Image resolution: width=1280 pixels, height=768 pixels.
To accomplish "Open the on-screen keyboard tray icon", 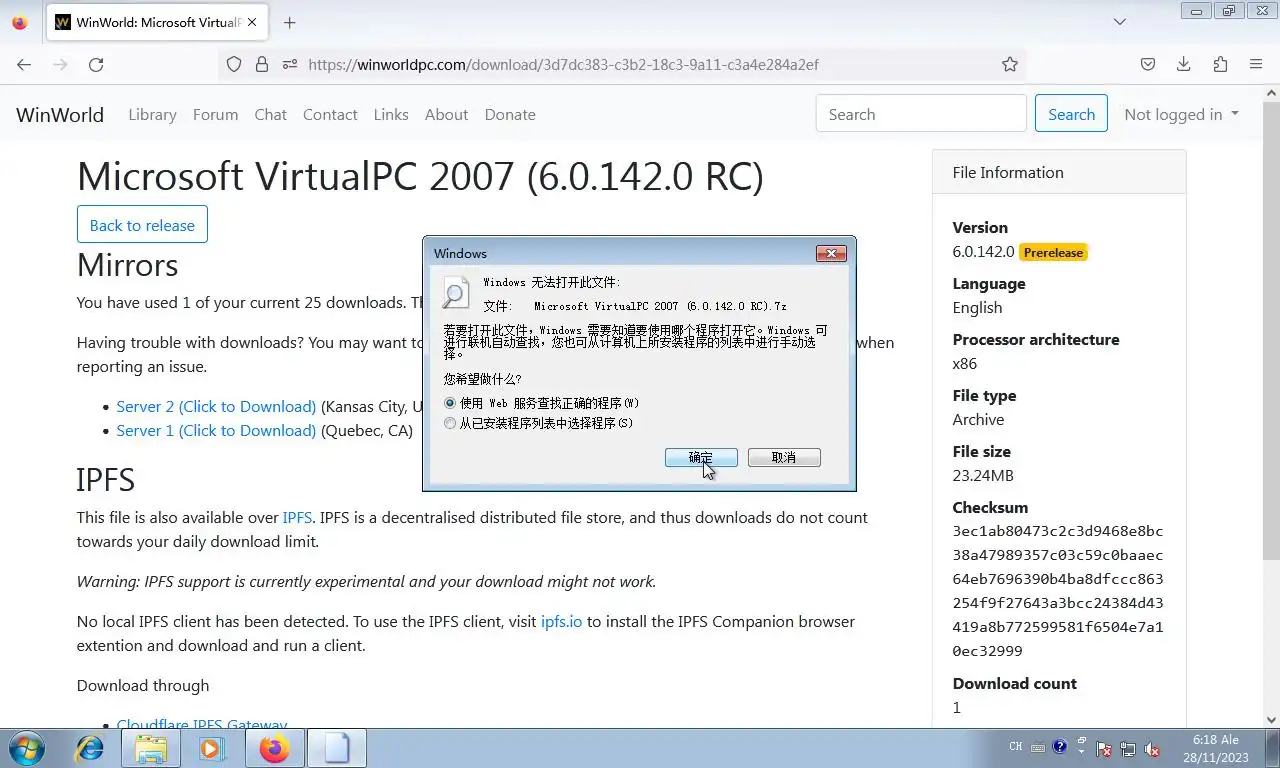I will tap(1038, 747).
